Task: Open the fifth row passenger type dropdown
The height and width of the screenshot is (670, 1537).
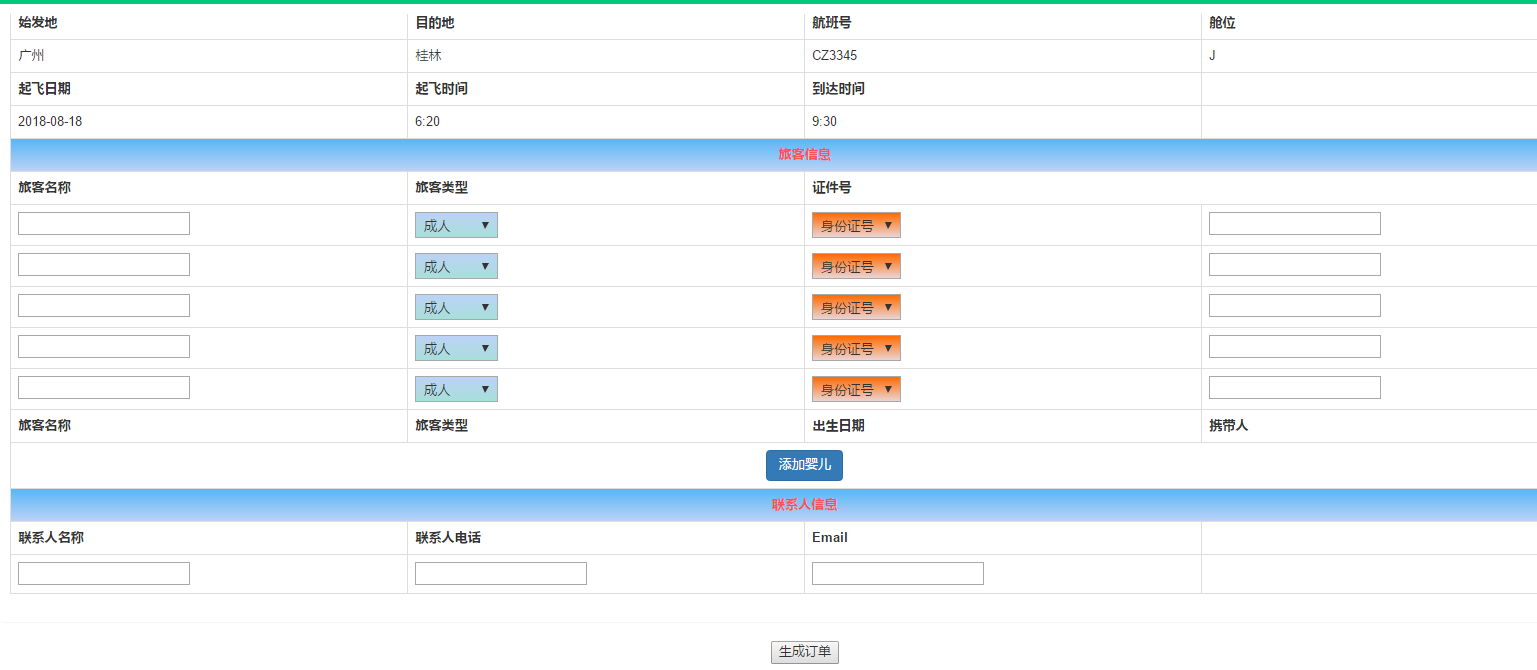Action: (x=456, y=389)
